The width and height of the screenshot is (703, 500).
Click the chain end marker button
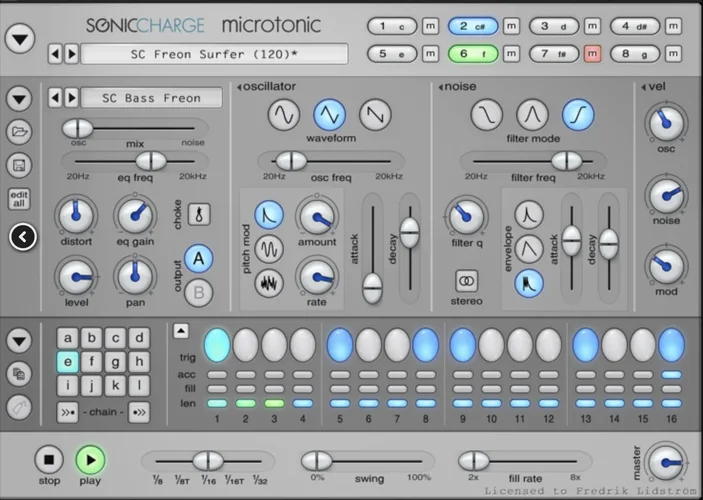point(139,412)
